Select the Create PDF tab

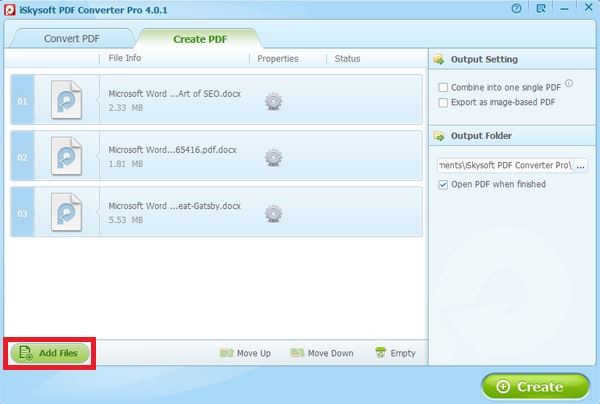point(200,39)
